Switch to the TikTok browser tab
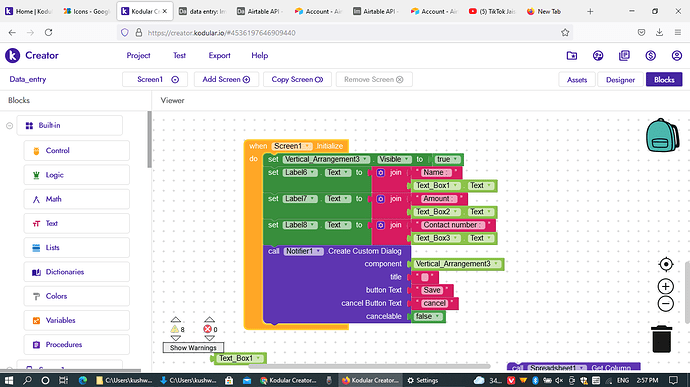Image resolution: width=690 pixels, height=387 pixels. coord(492,11)
